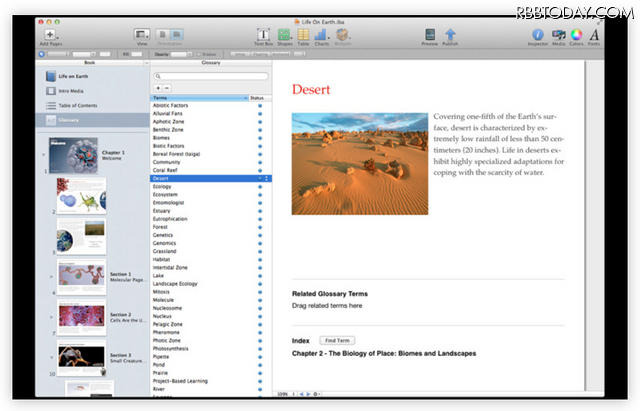Viewport: 640px width, 411px height.
Task: Open the Media browser
Action: tap(557, 35)
